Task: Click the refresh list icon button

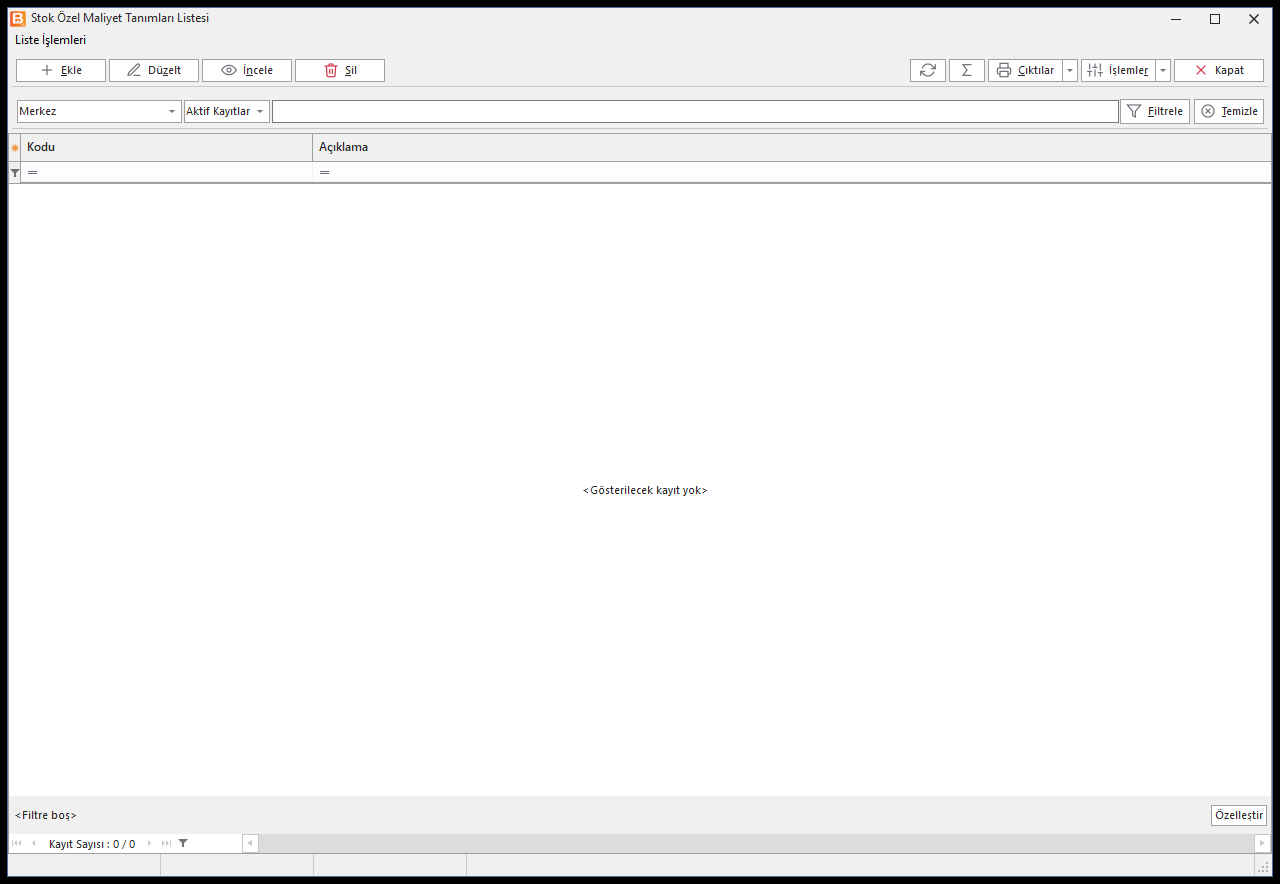Action: (928, 70)
